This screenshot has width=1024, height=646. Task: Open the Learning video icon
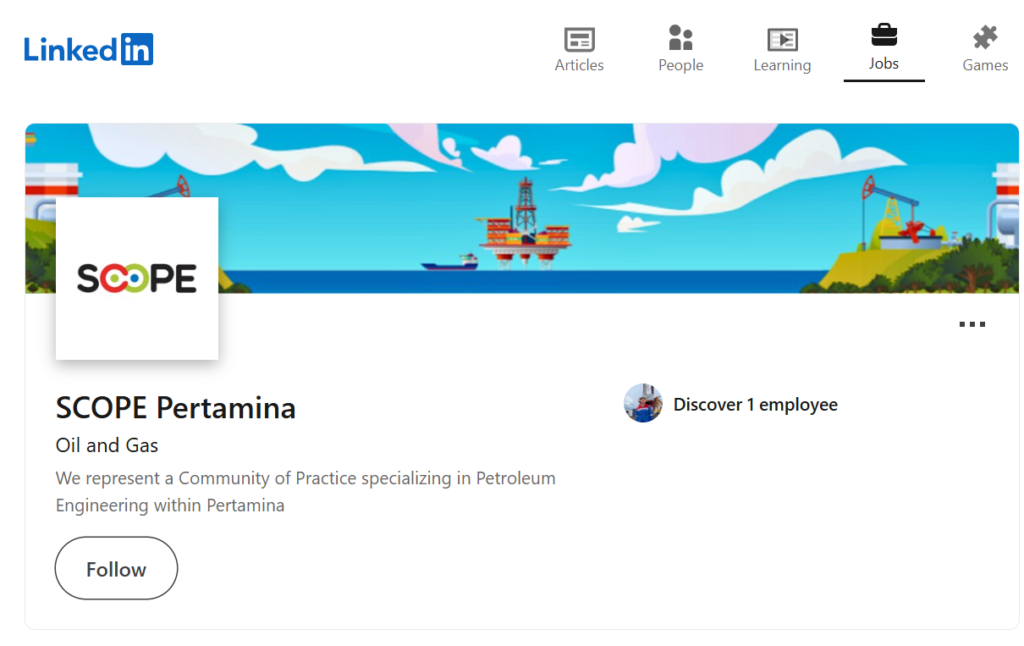pyautogui.click(x=782, y=39)
